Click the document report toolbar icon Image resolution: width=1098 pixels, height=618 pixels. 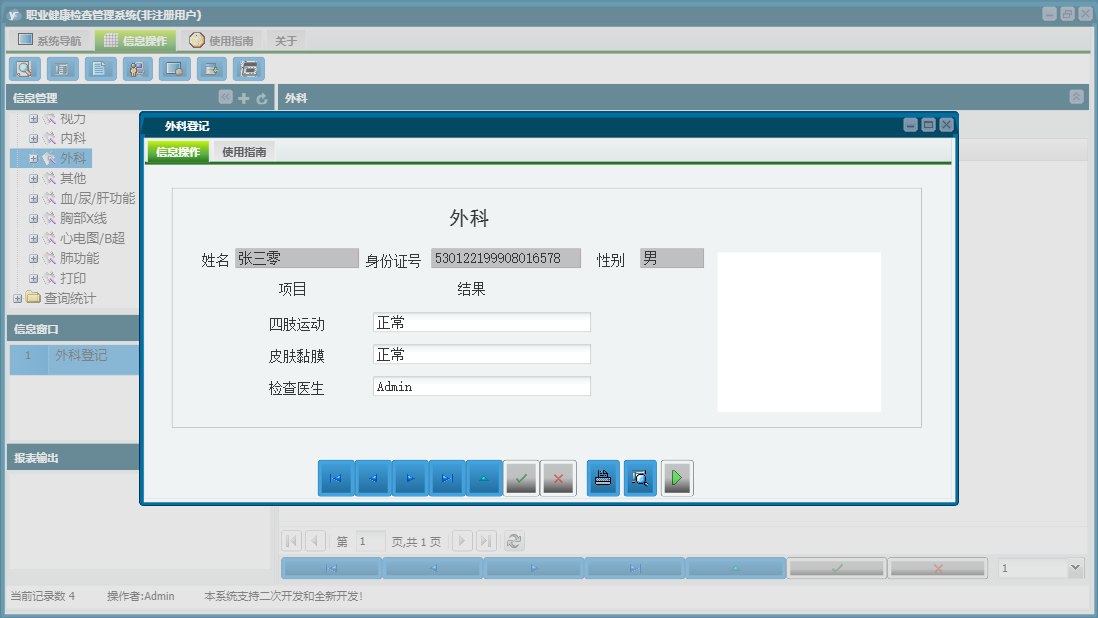[98, 69]
